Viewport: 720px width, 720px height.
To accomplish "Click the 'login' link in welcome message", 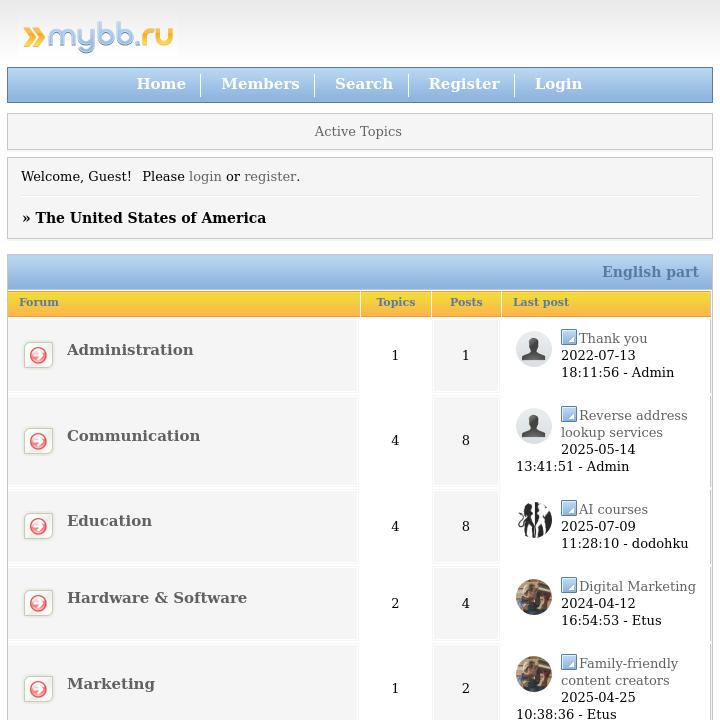I will (205, 176).
